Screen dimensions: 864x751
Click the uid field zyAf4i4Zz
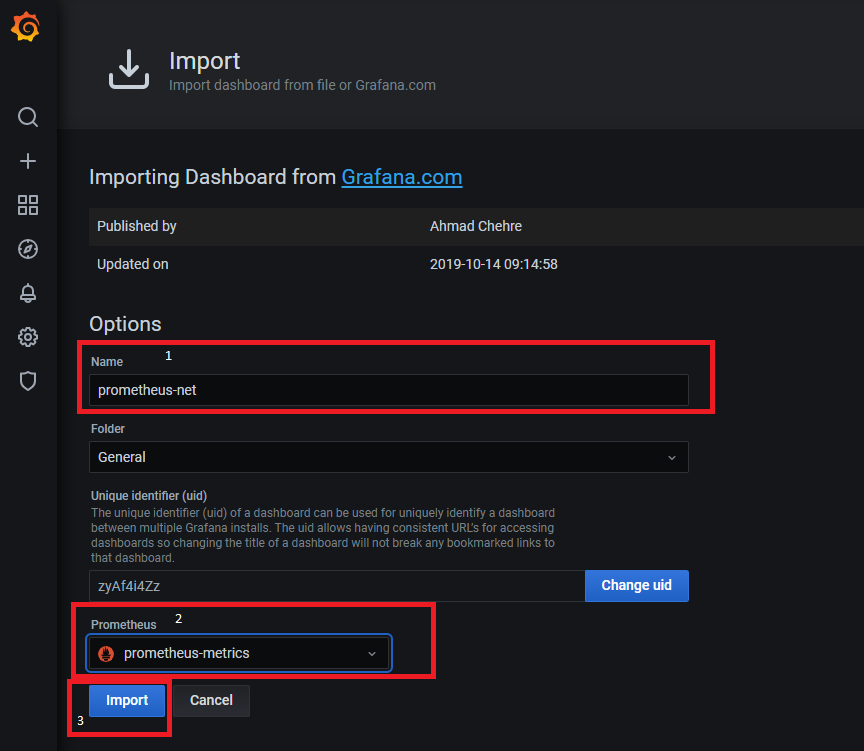pyautogui.click(x=337, y=586)
